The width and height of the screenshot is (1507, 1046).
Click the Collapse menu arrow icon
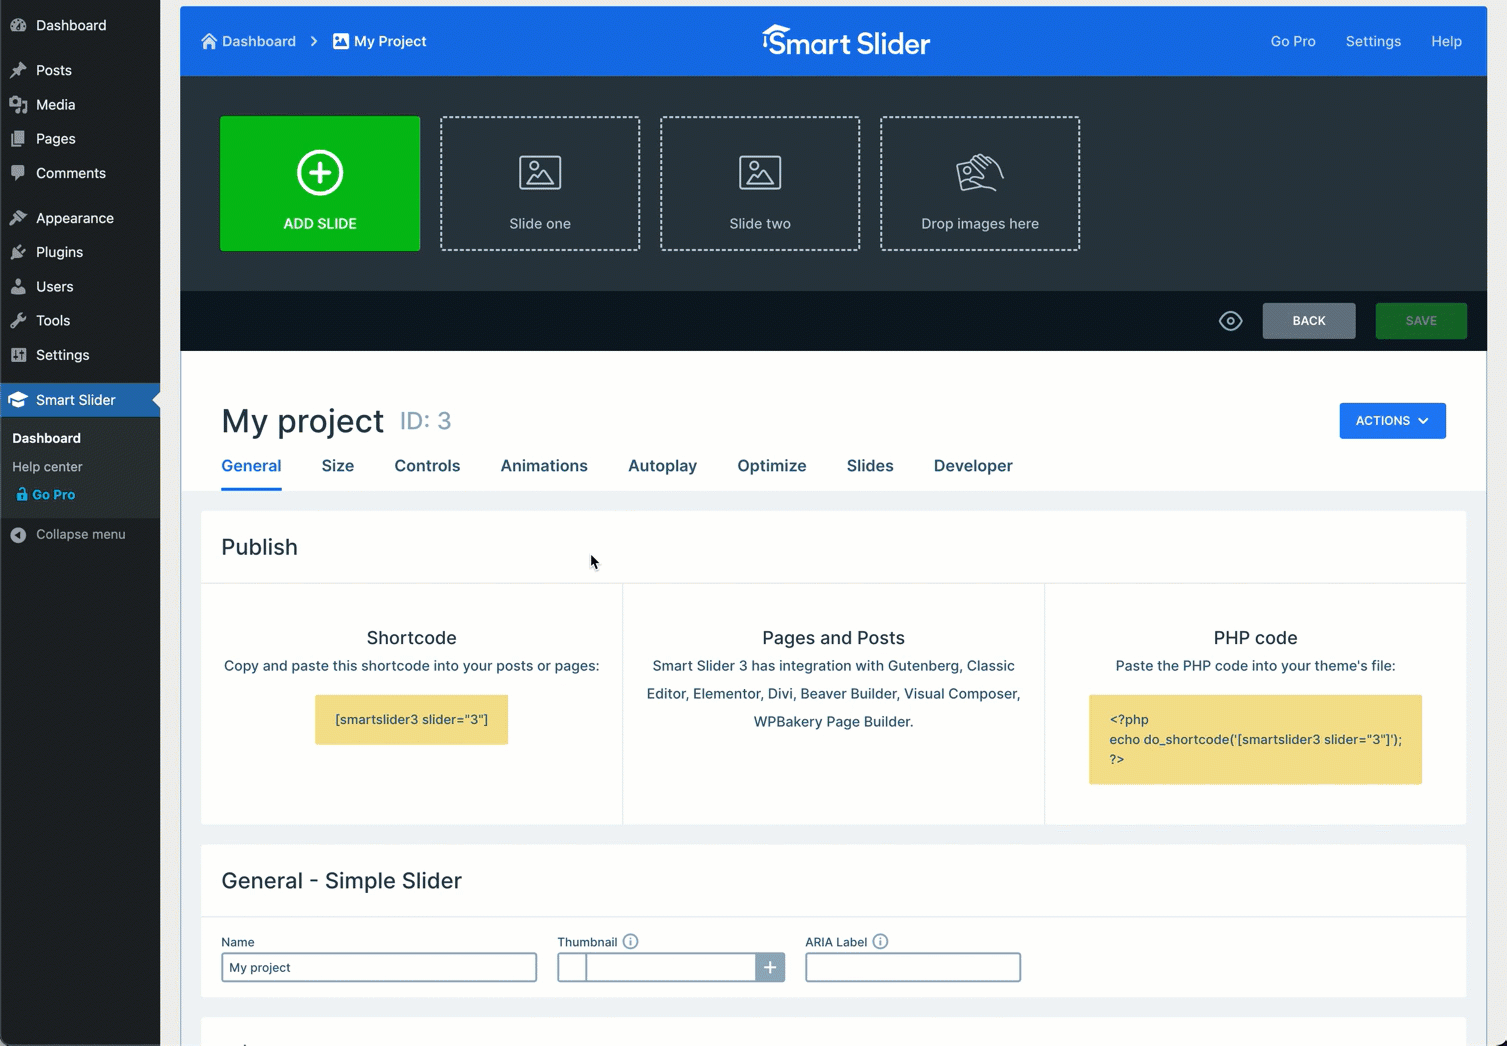click(18, 535)
